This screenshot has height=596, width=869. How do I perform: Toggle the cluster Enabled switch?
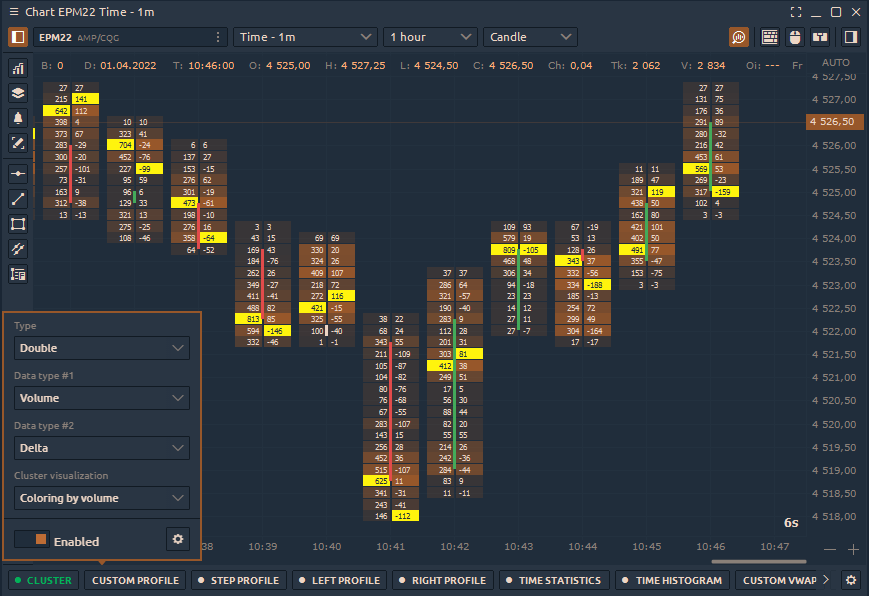[32, 540]
